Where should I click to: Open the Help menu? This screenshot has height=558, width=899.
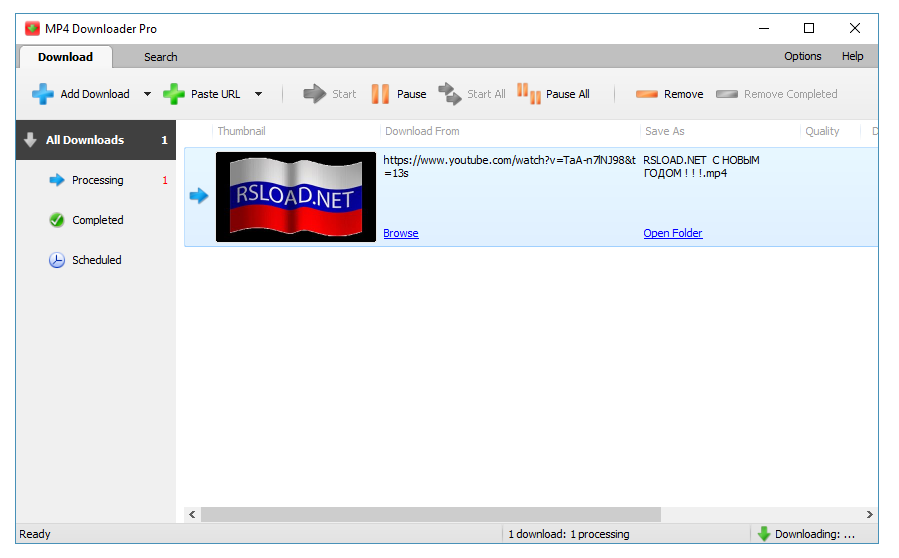point(853,56)
